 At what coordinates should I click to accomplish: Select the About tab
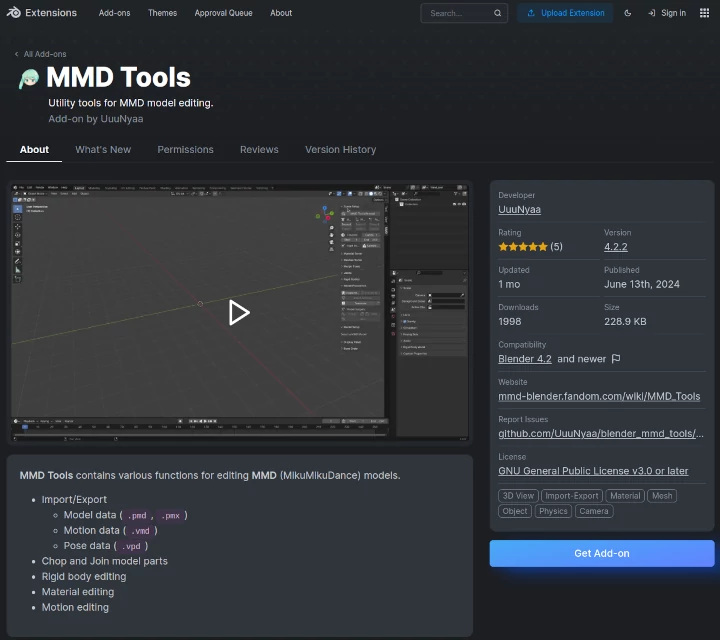(x=34, y=150)
